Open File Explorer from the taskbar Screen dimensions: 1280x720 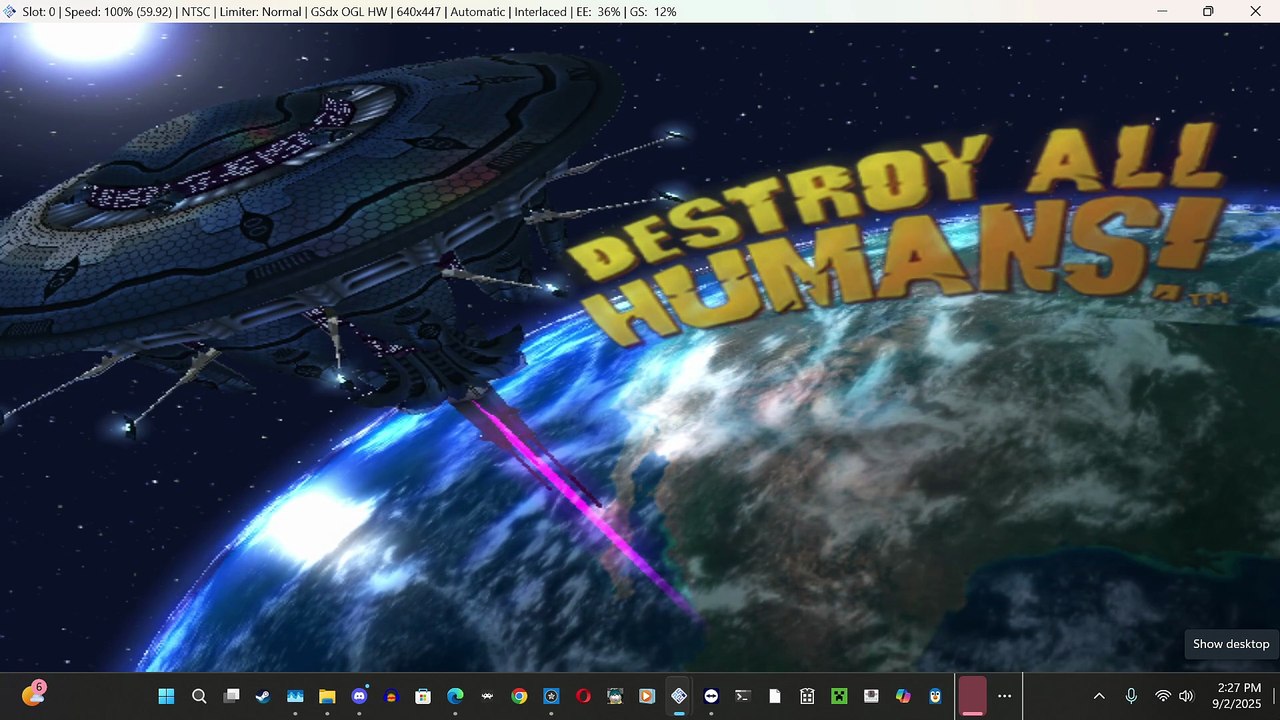coord(327,696)
